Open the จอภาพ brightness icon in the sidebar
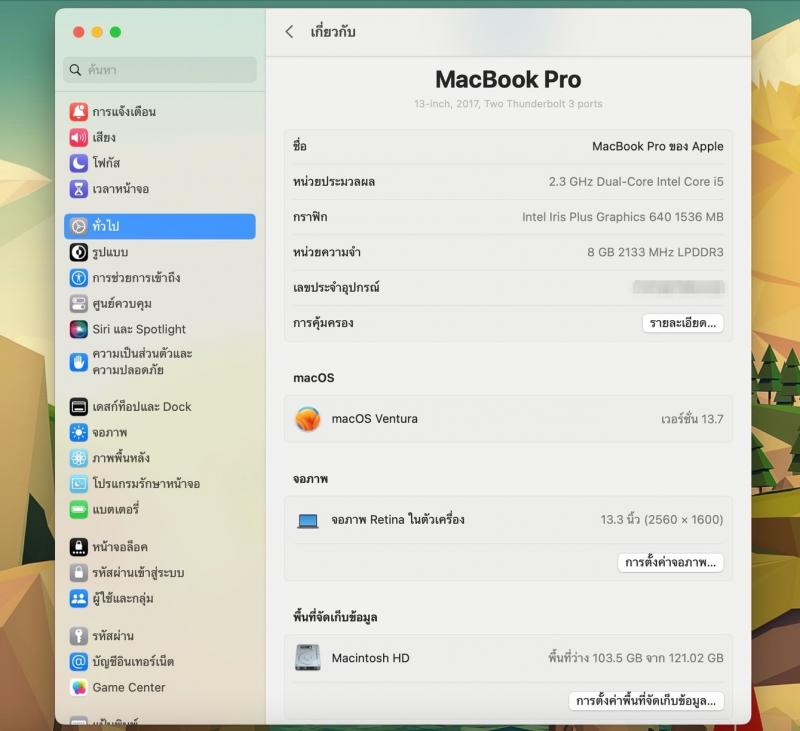Image resolution: width=800 pixels, height=731 pixels. 79,433
